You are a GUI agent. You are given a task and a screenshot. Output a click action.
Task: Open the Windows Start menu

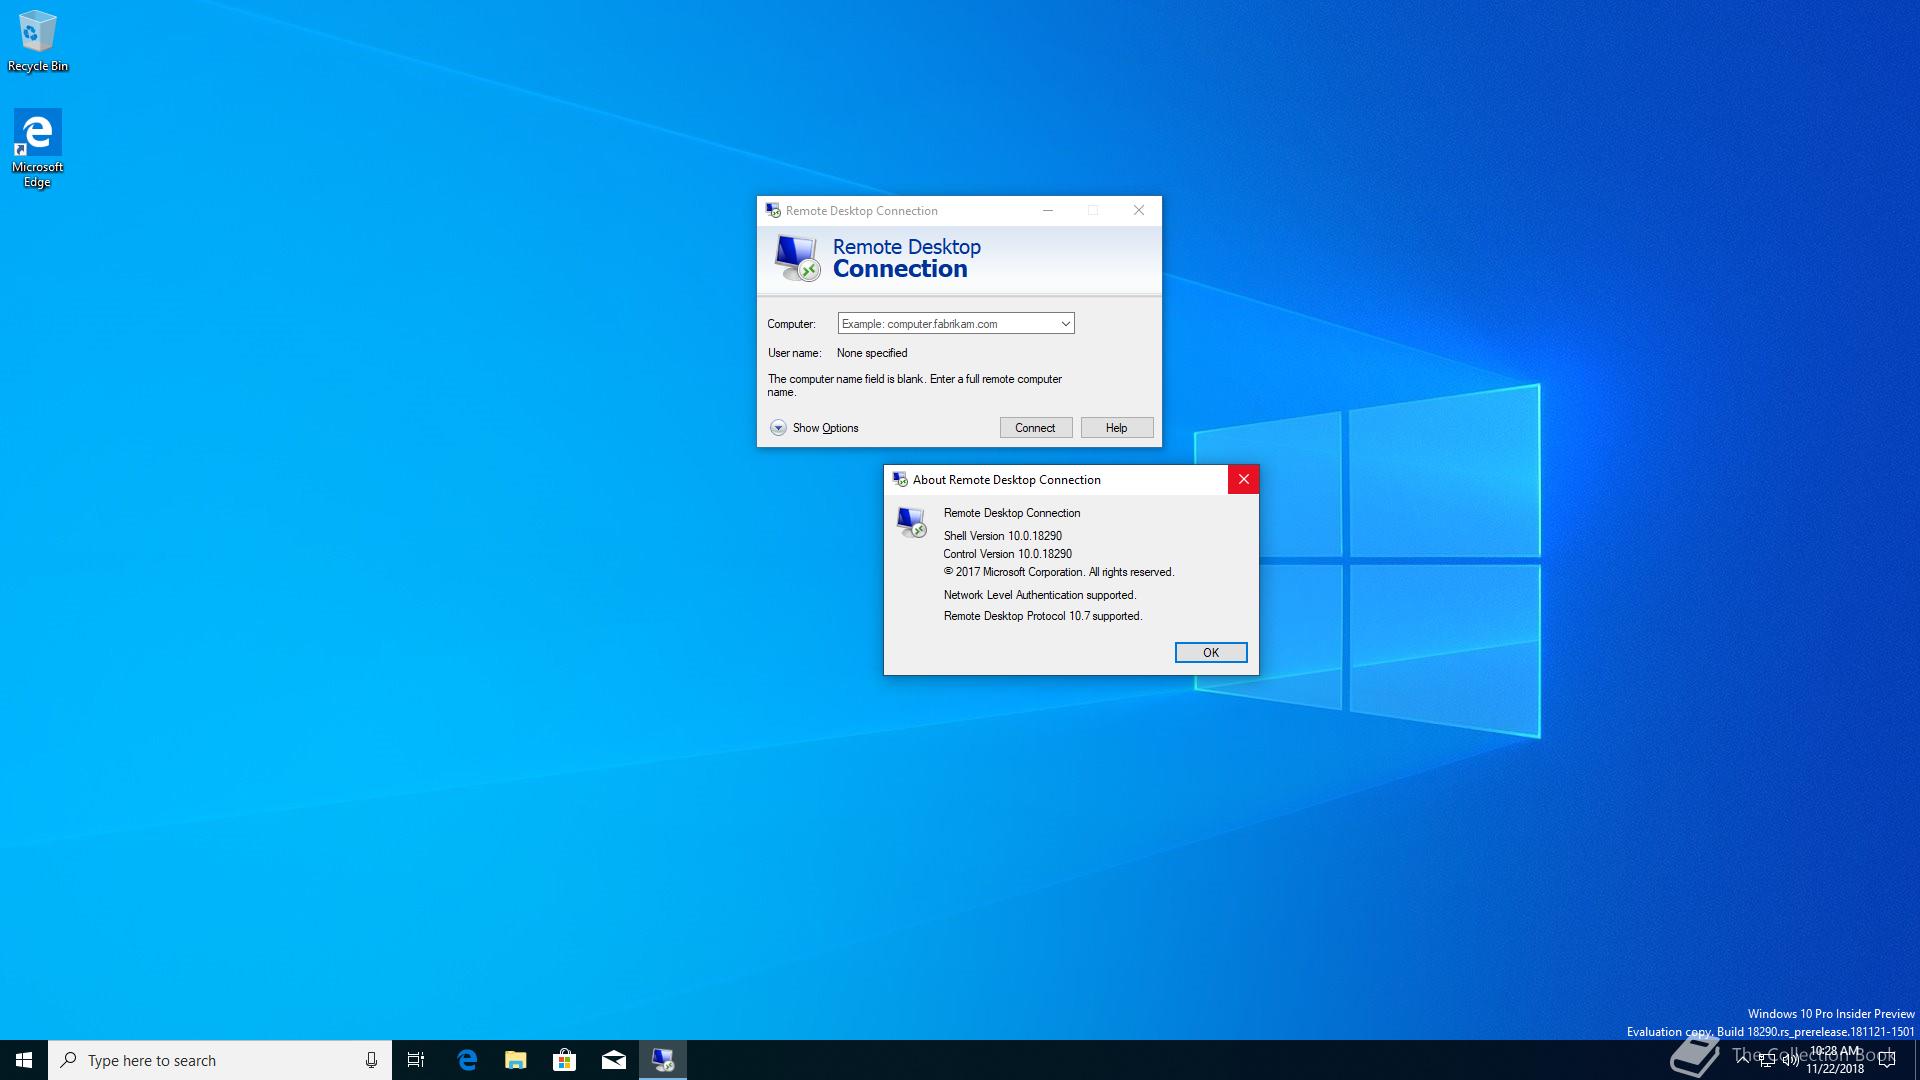point(24,1060)
